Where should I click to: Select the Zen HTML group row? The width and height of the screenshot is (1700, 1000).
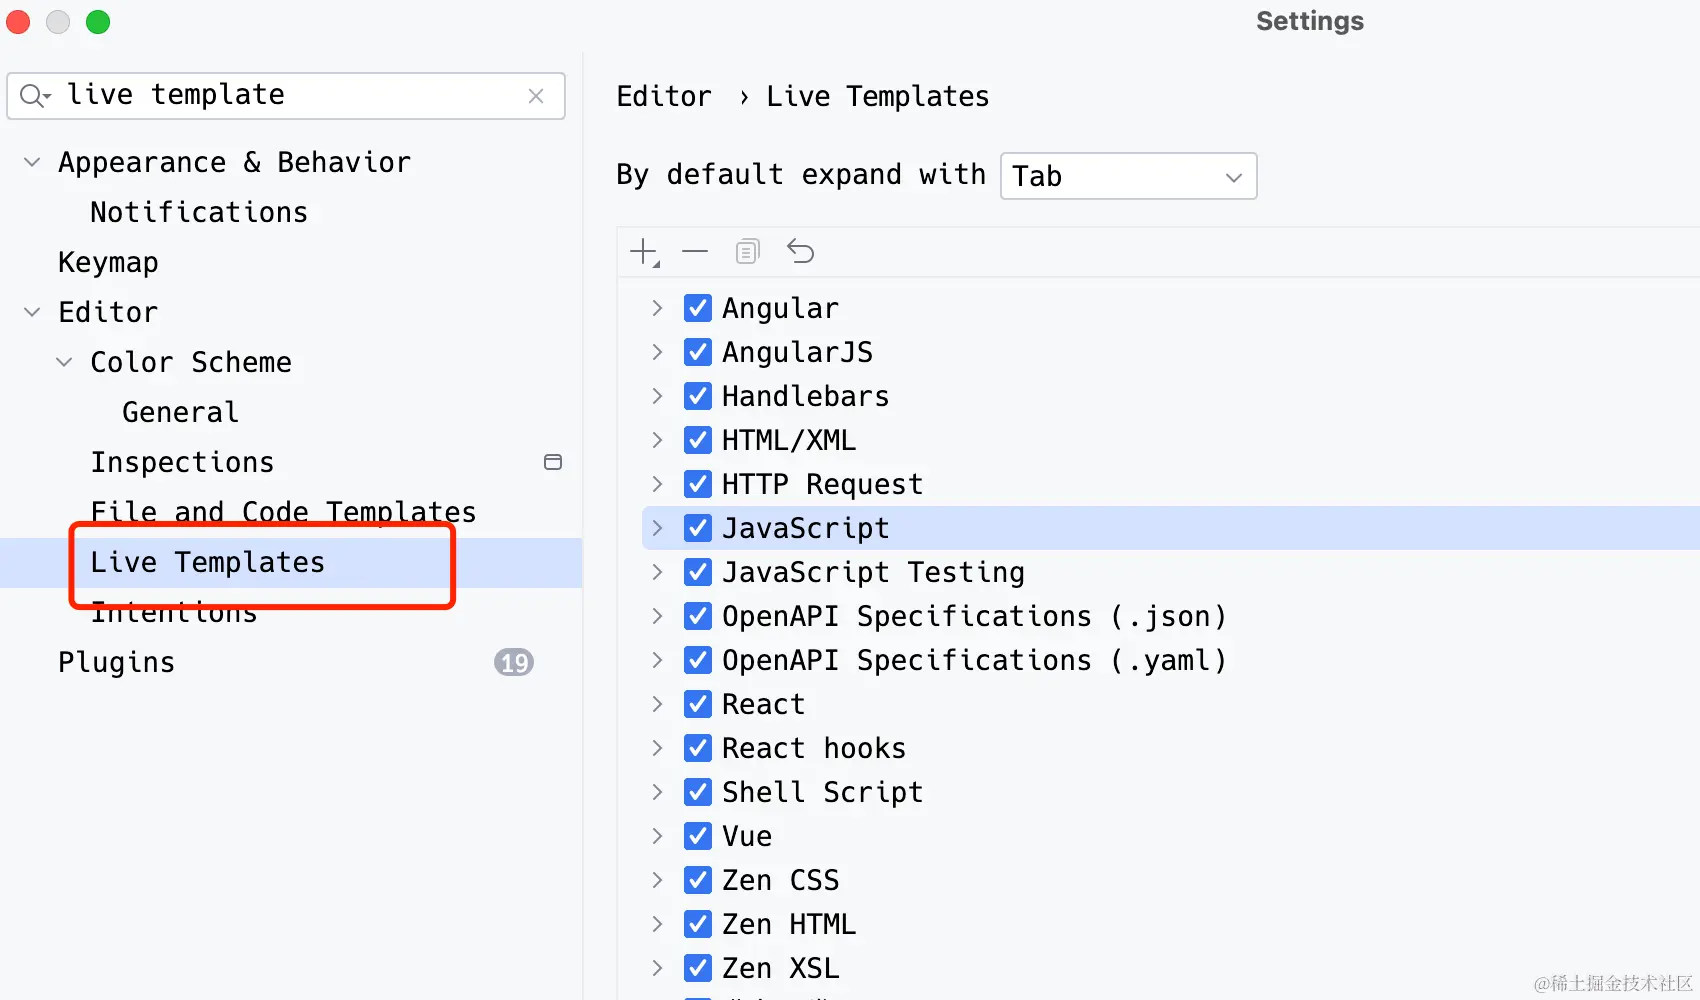tap(789, 924)
